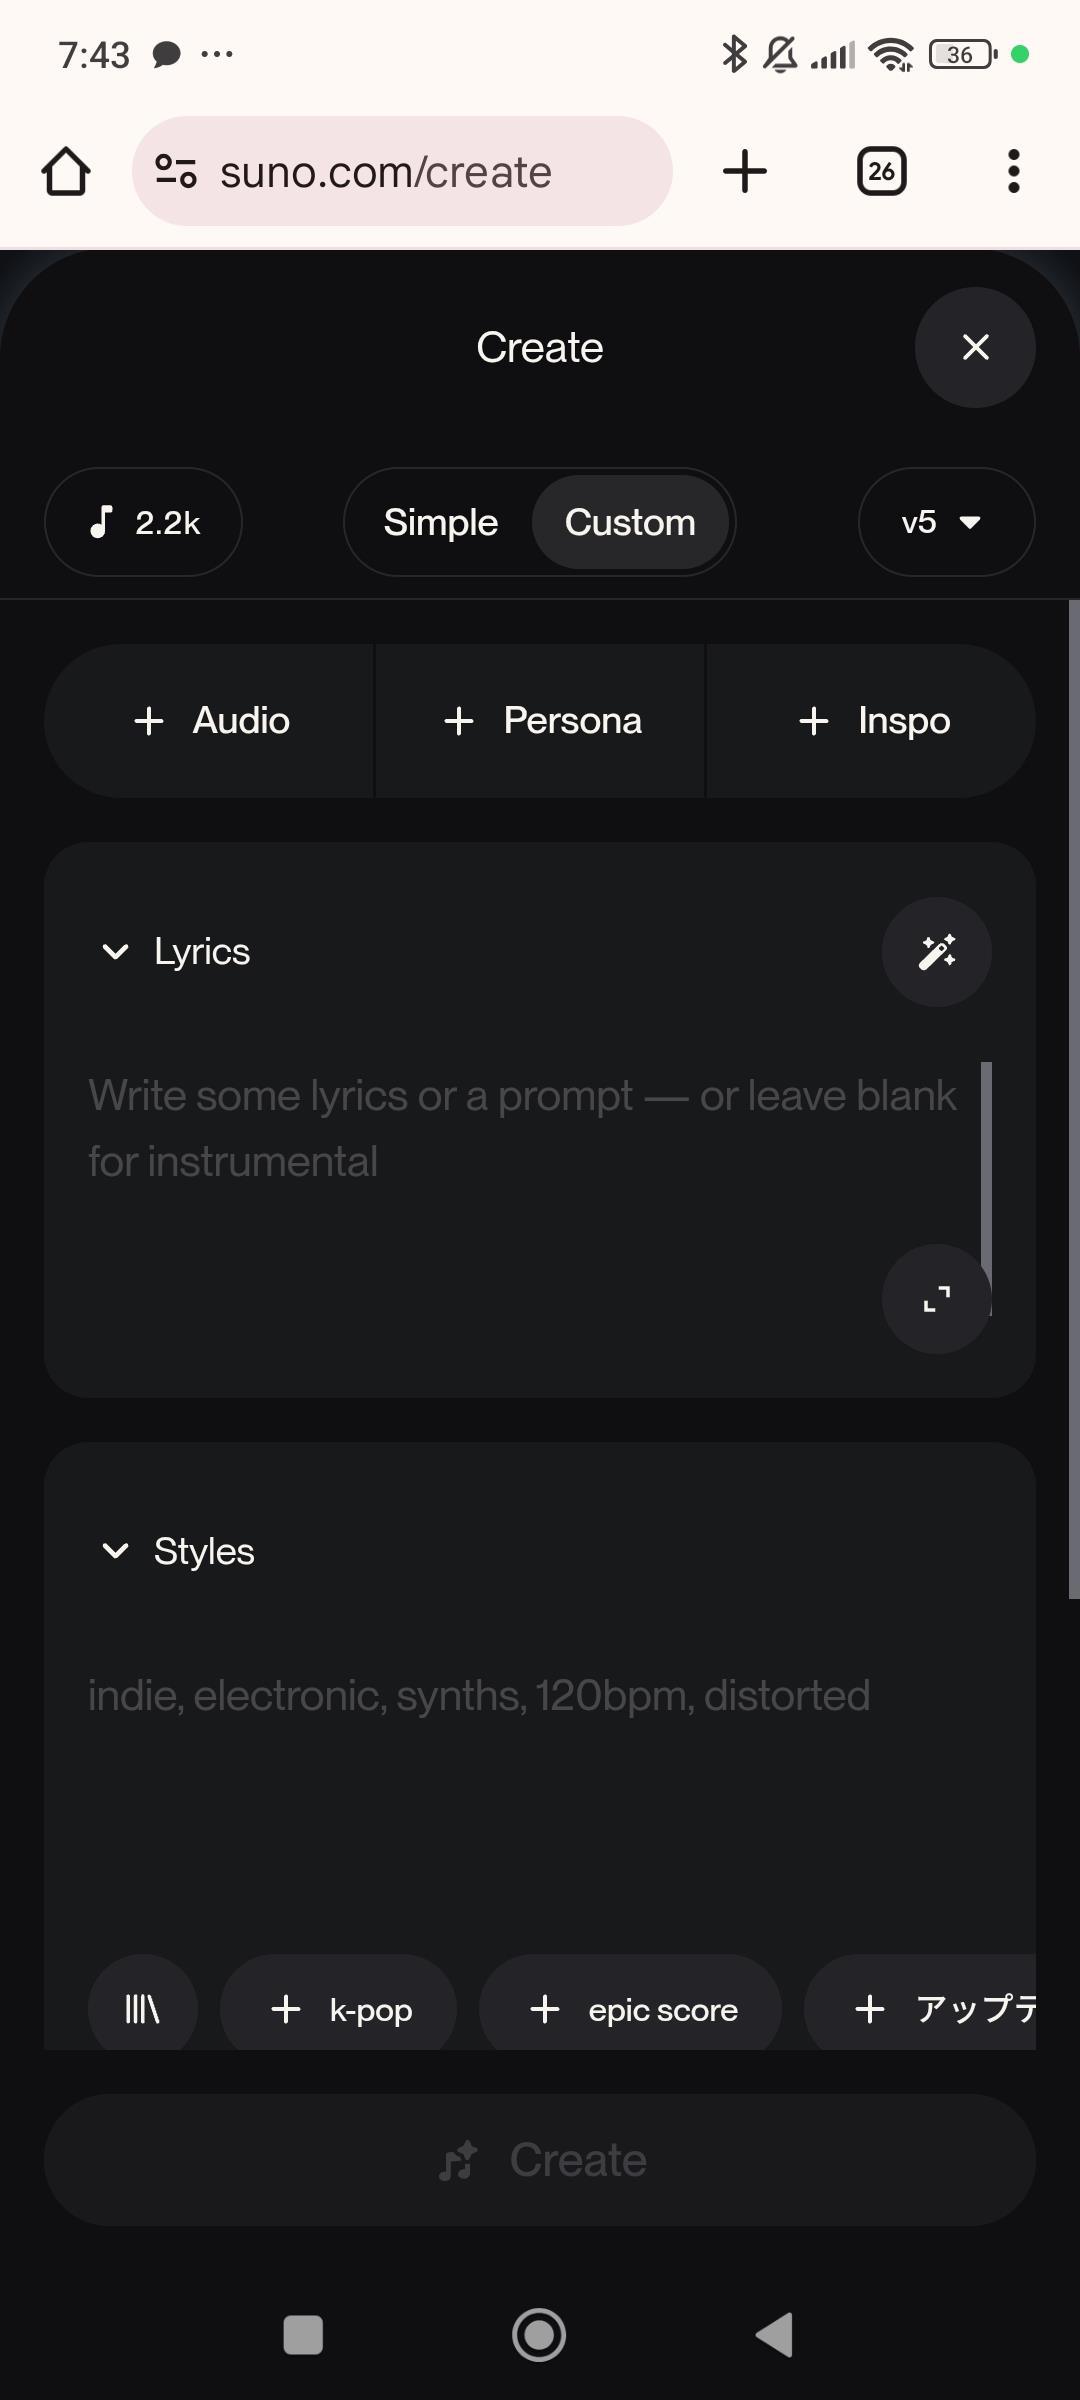Add the epic score style tag
Image resolution: width=1080 pixels, height=2400 pixels.
632,2009
